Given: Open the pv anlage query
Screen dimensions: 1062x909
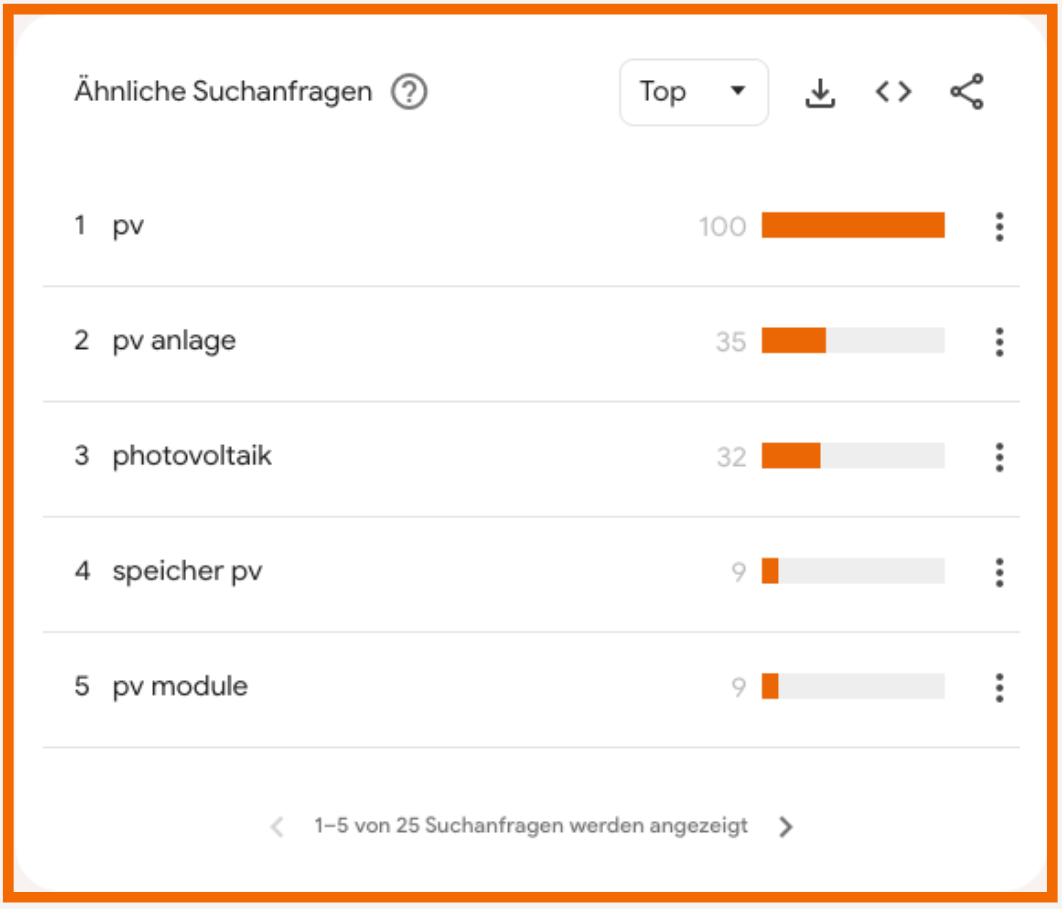Looking at the screenshot, I should (x=174, y=341).
